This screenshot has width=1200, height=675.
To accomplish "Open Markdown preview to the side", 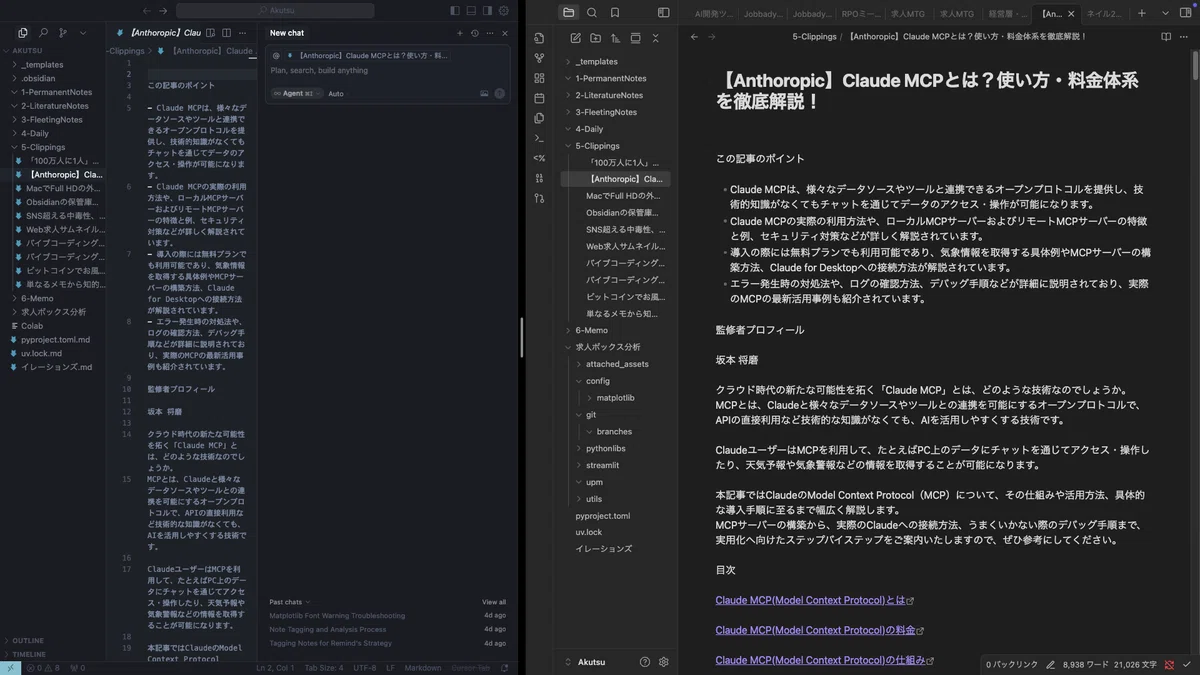I will tap(211, 33).
